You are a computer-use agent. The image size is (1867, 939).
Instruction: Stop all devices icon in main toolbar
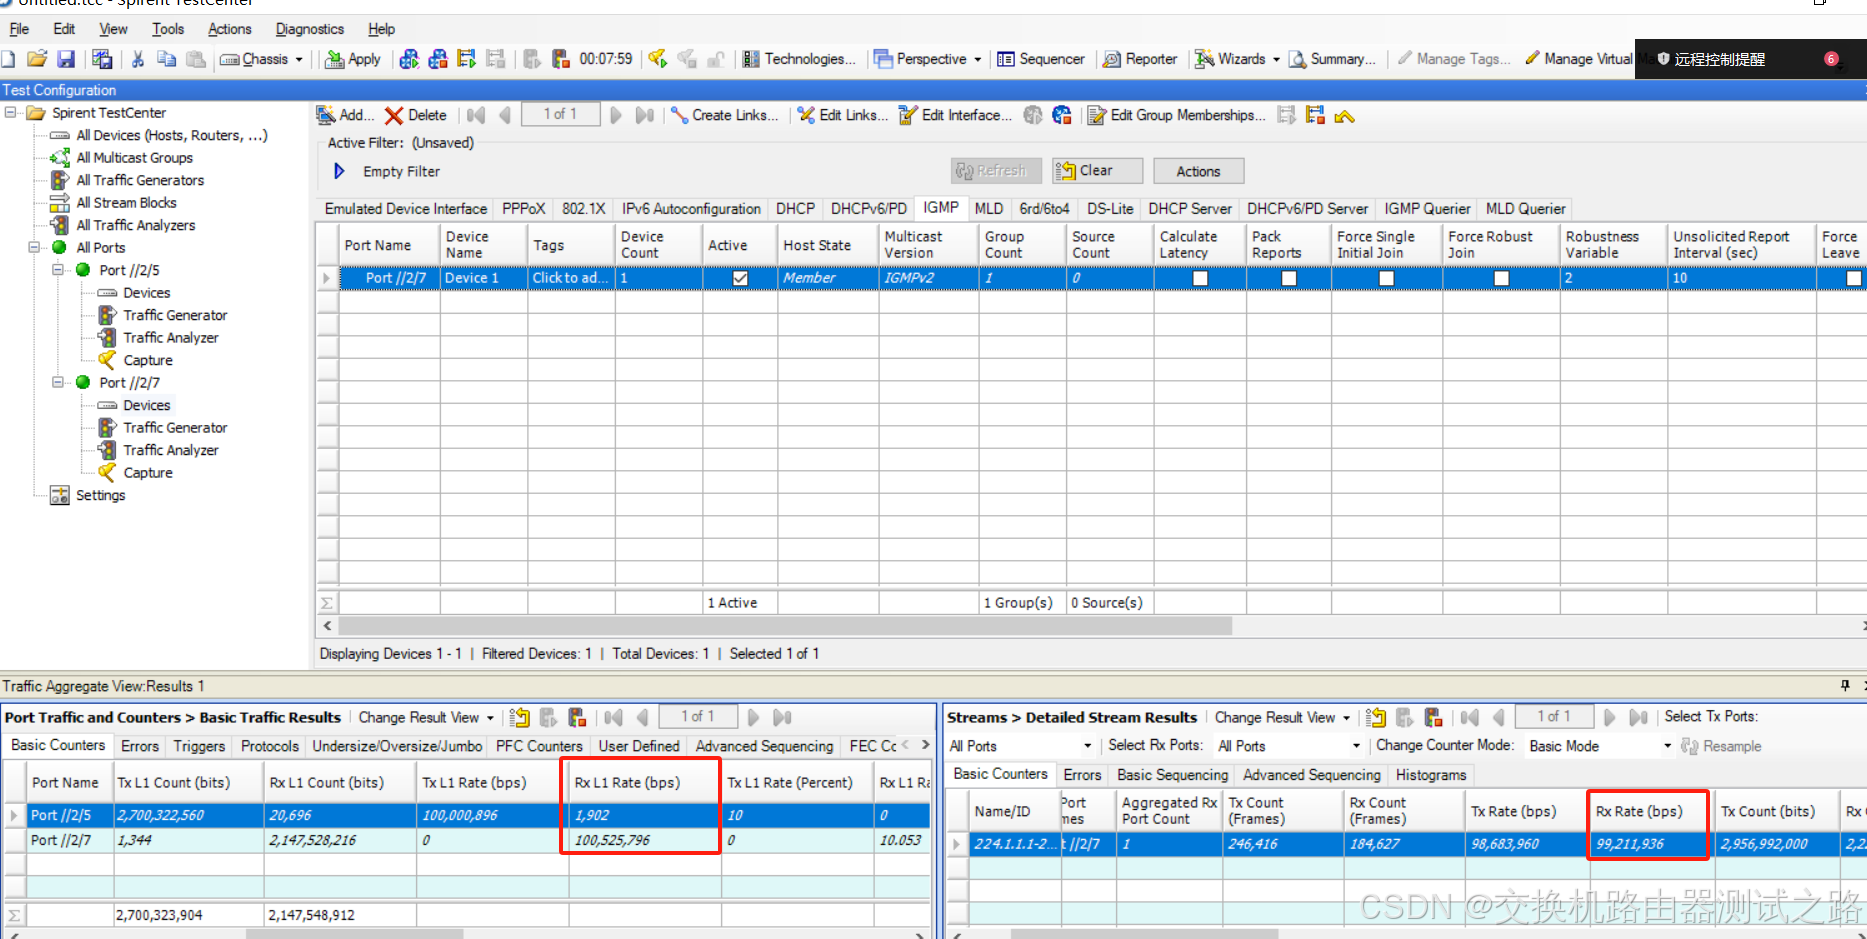[x=438, y=59]
